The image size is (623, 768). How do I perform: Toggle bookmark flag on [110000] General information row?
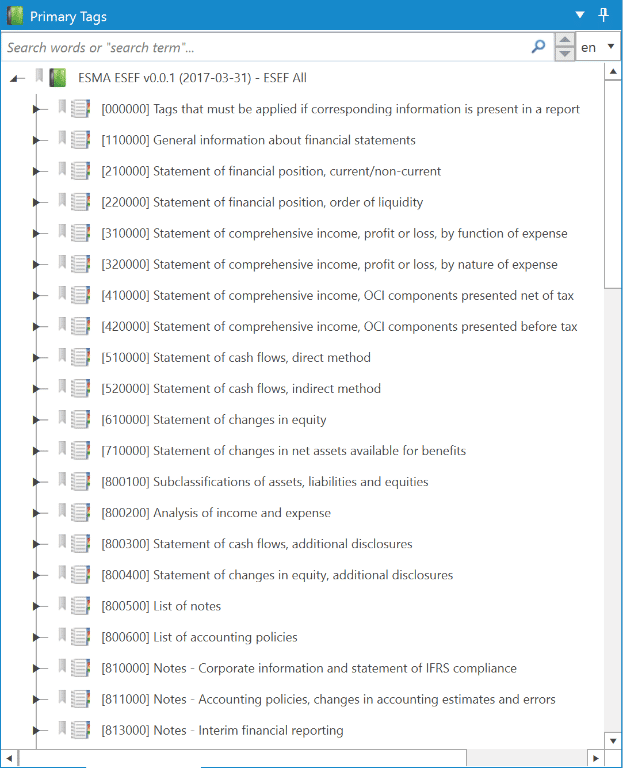[62, 138]
